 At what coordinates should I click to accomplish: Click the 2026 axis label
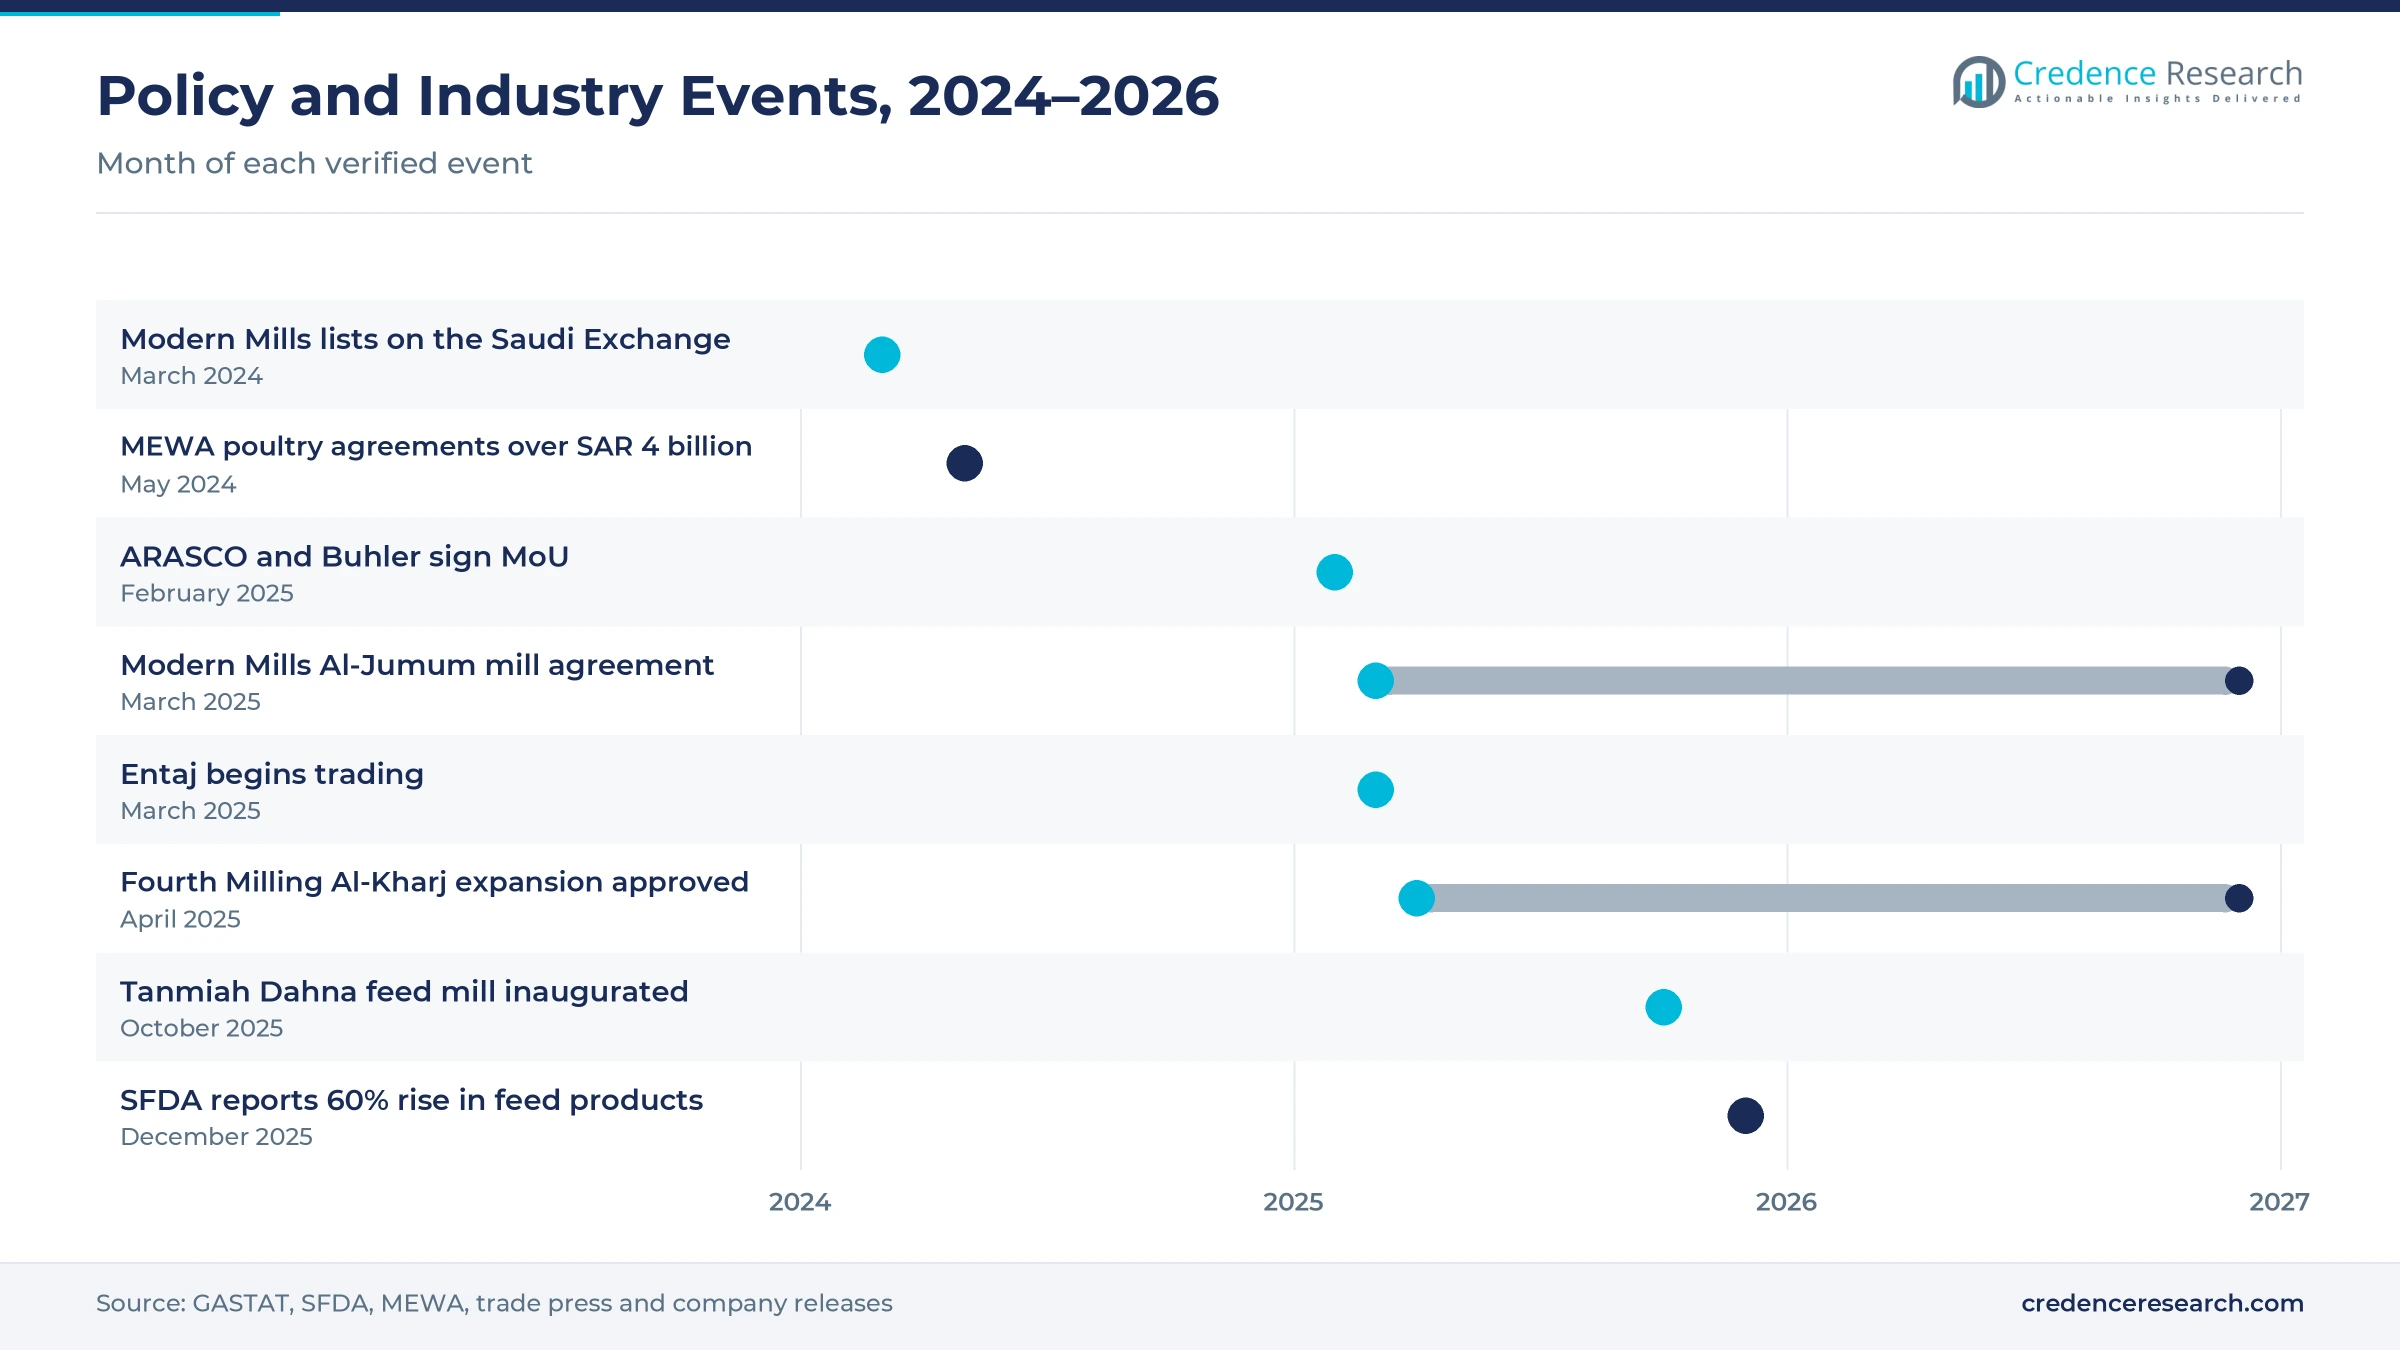[1786, 1202]
